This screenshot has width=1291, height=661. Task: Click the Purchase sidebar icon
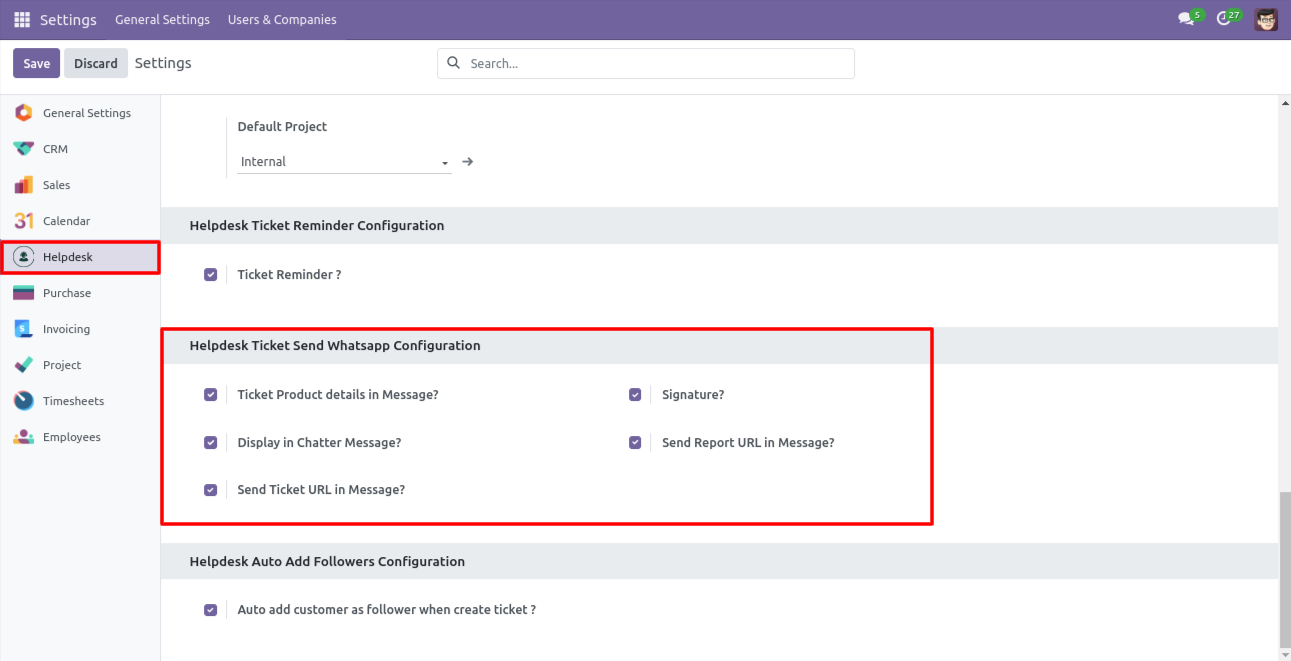point(24,293)
